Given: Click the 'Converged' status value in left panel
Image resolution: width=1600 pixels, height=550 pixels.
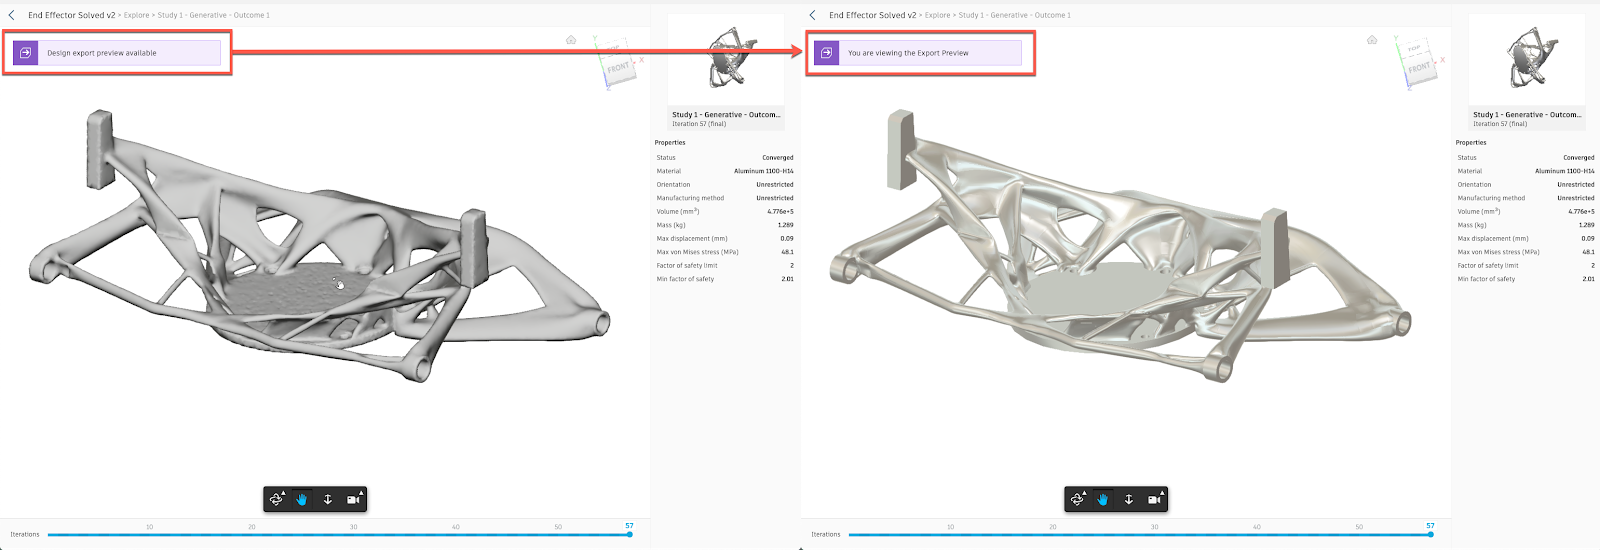Looking at the screenshot, I should 778,158.
